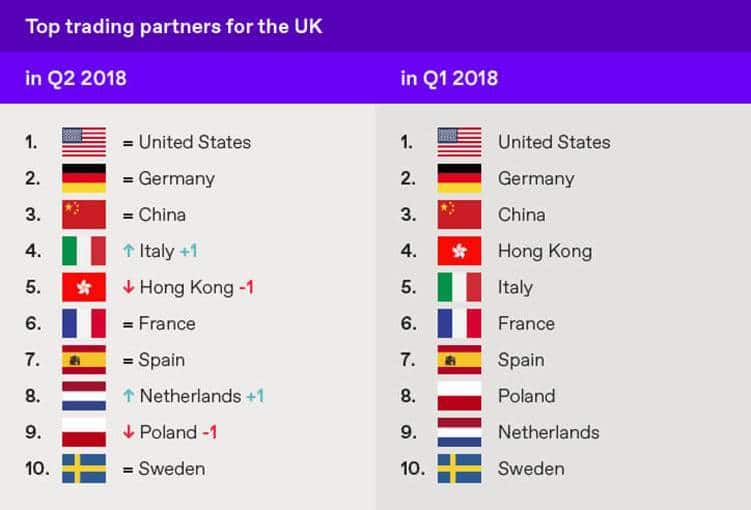Click the Italy flag at rank 4
Image resolution: width=751 pixels, height=510 pixels.
(84, 251)
